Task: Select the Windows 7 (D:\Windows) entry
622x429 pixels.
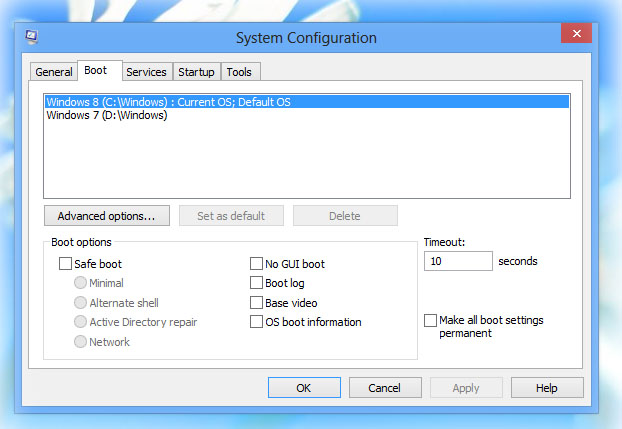Action: click(307, 115)
